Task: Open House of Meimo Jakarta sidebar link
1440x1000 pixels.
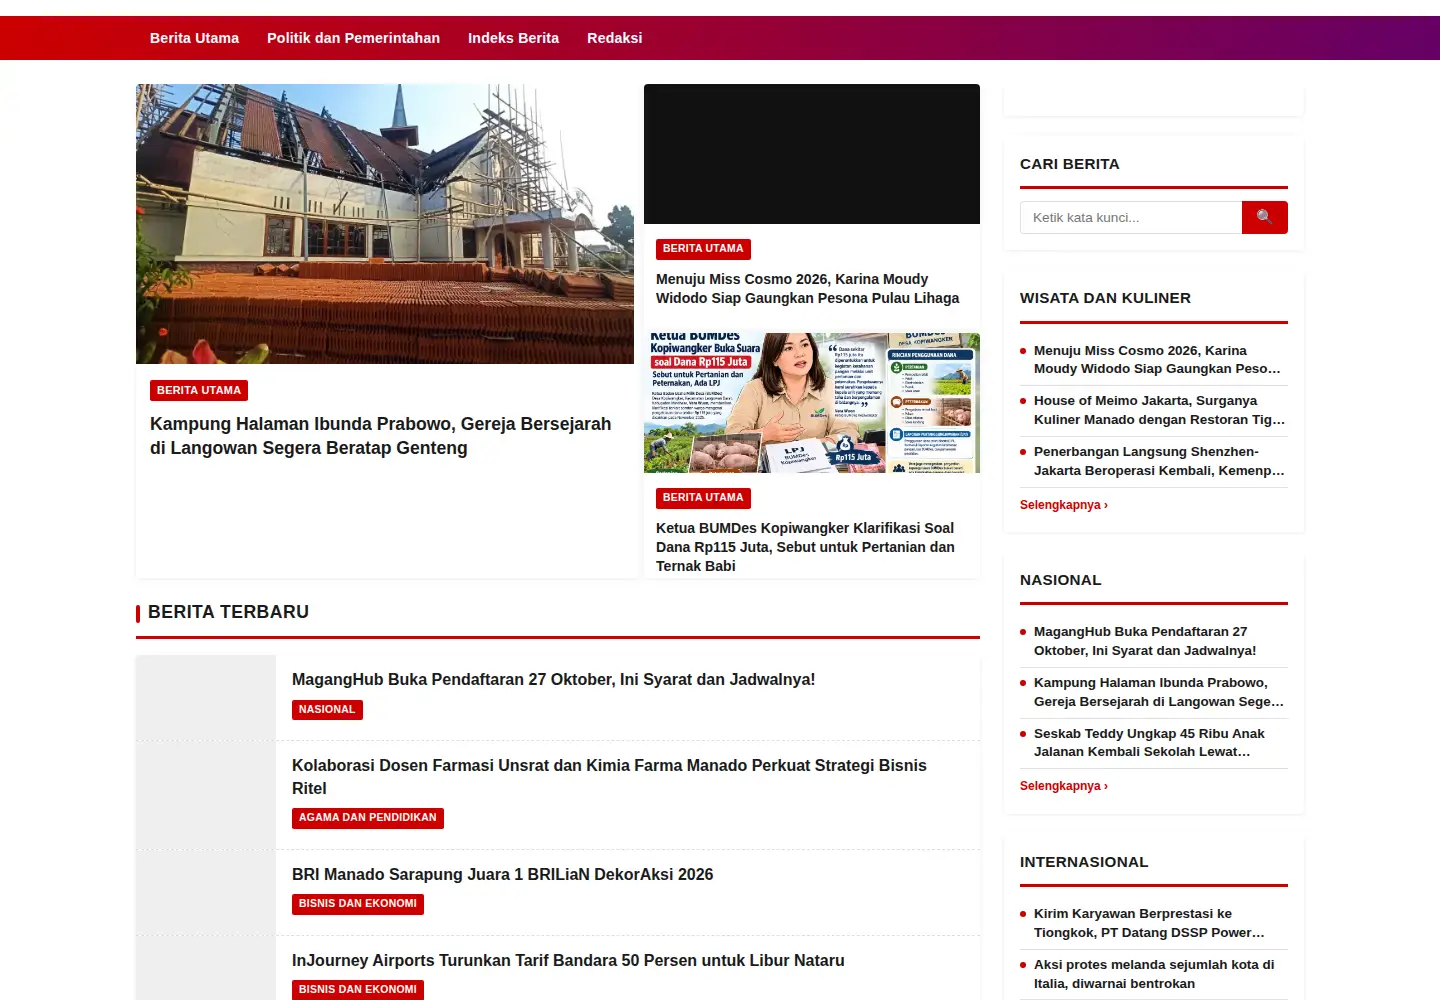Action: tap(1159, 410)
